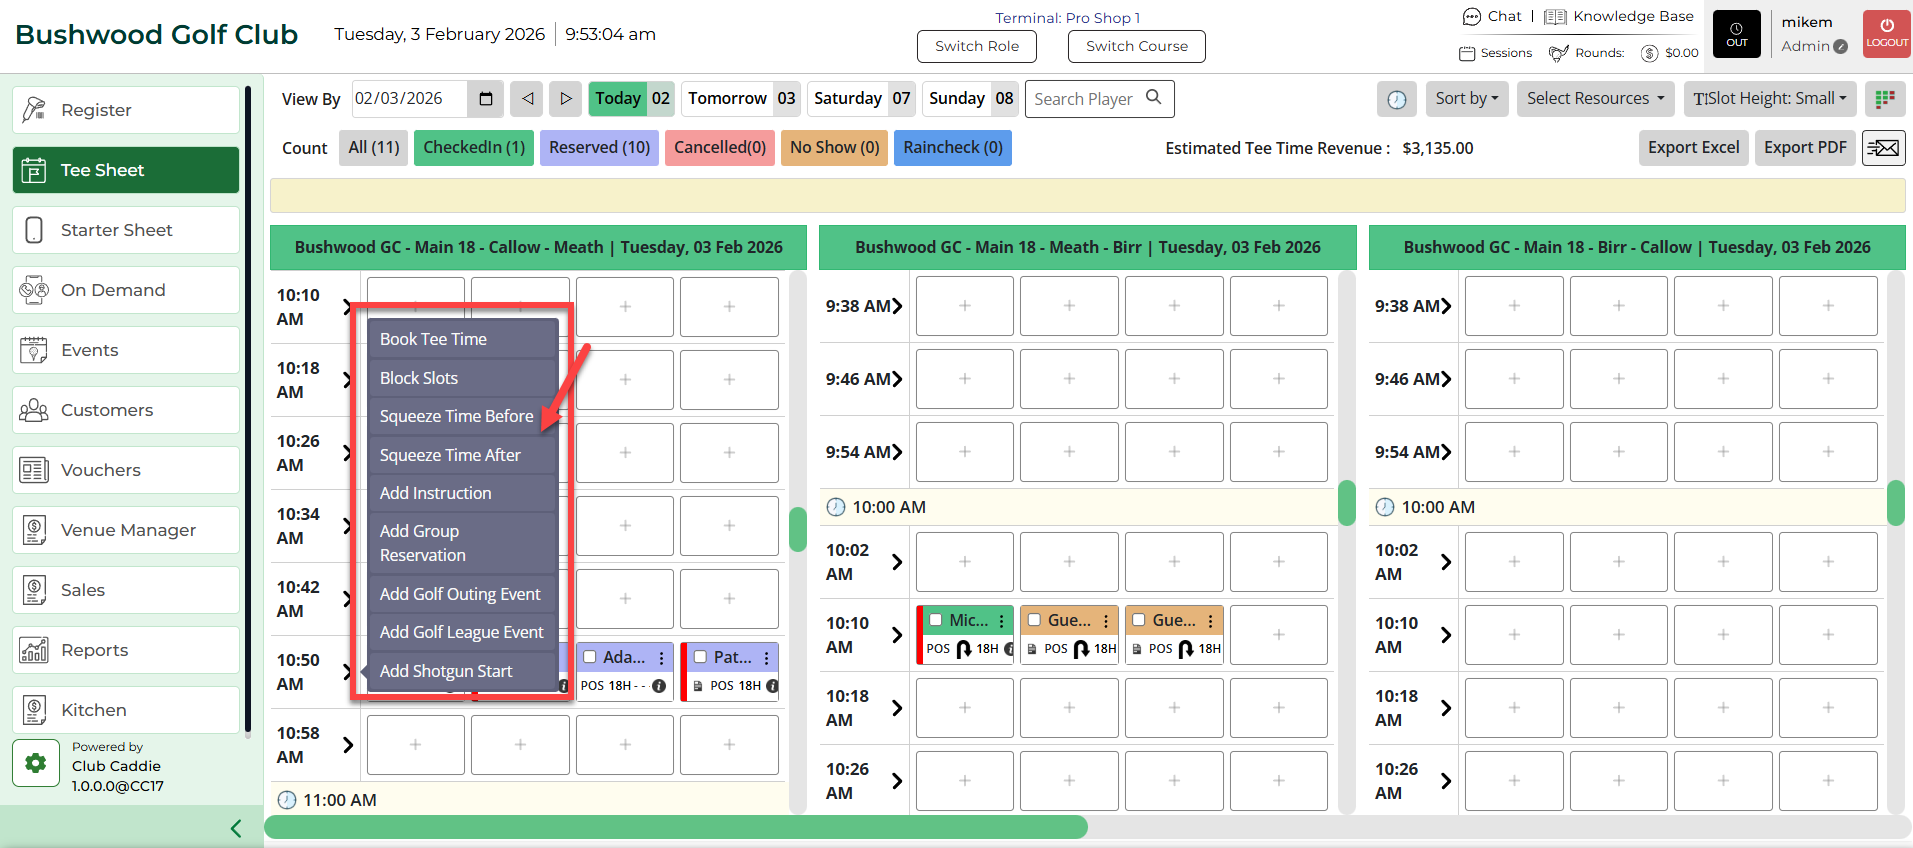Tick the checkbox on Mic... booking
This screenshot has height=848, width=1913.
point(936,620)
